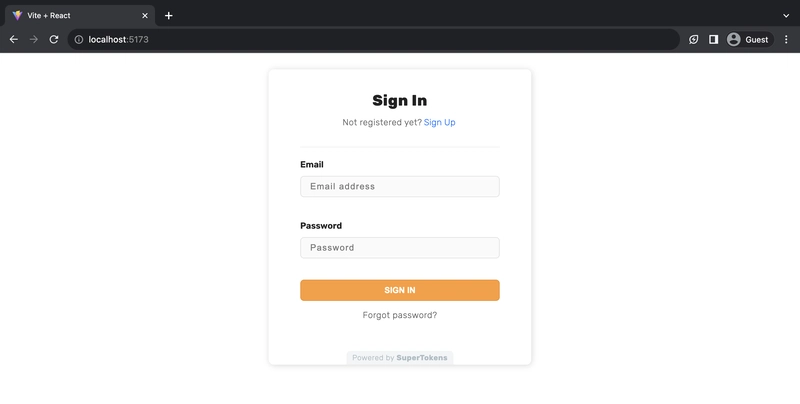View site information icon in address bar
The image size is (800, 404).
(79, 39)
